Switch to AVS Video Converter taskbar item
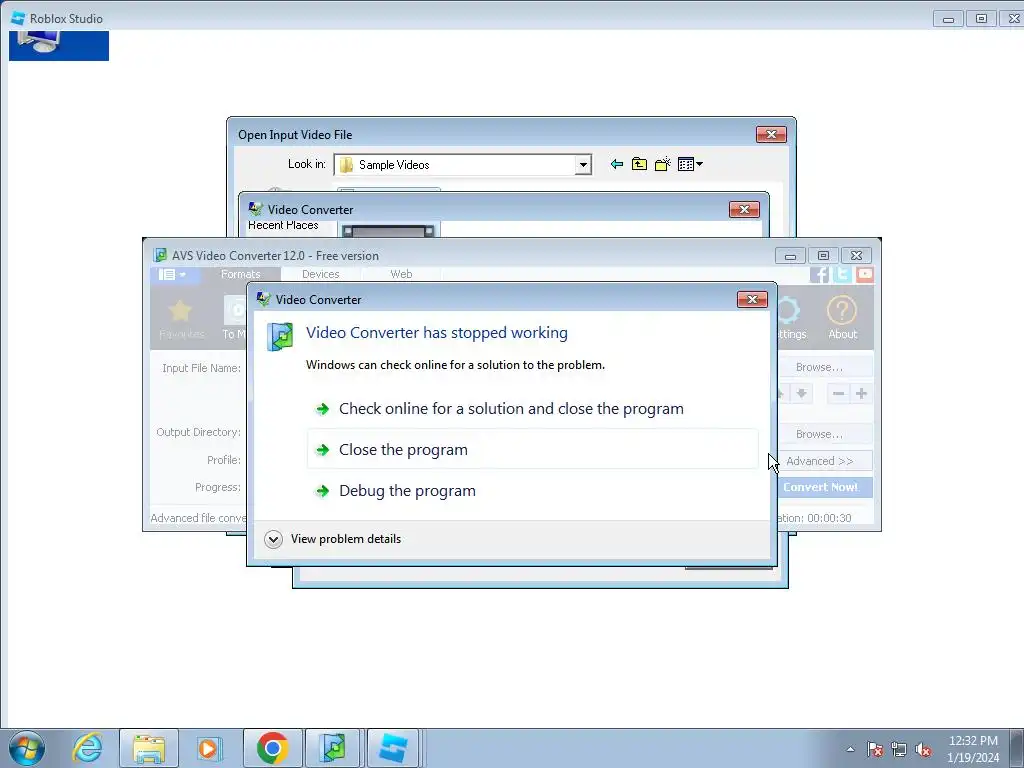 point(333,748)
